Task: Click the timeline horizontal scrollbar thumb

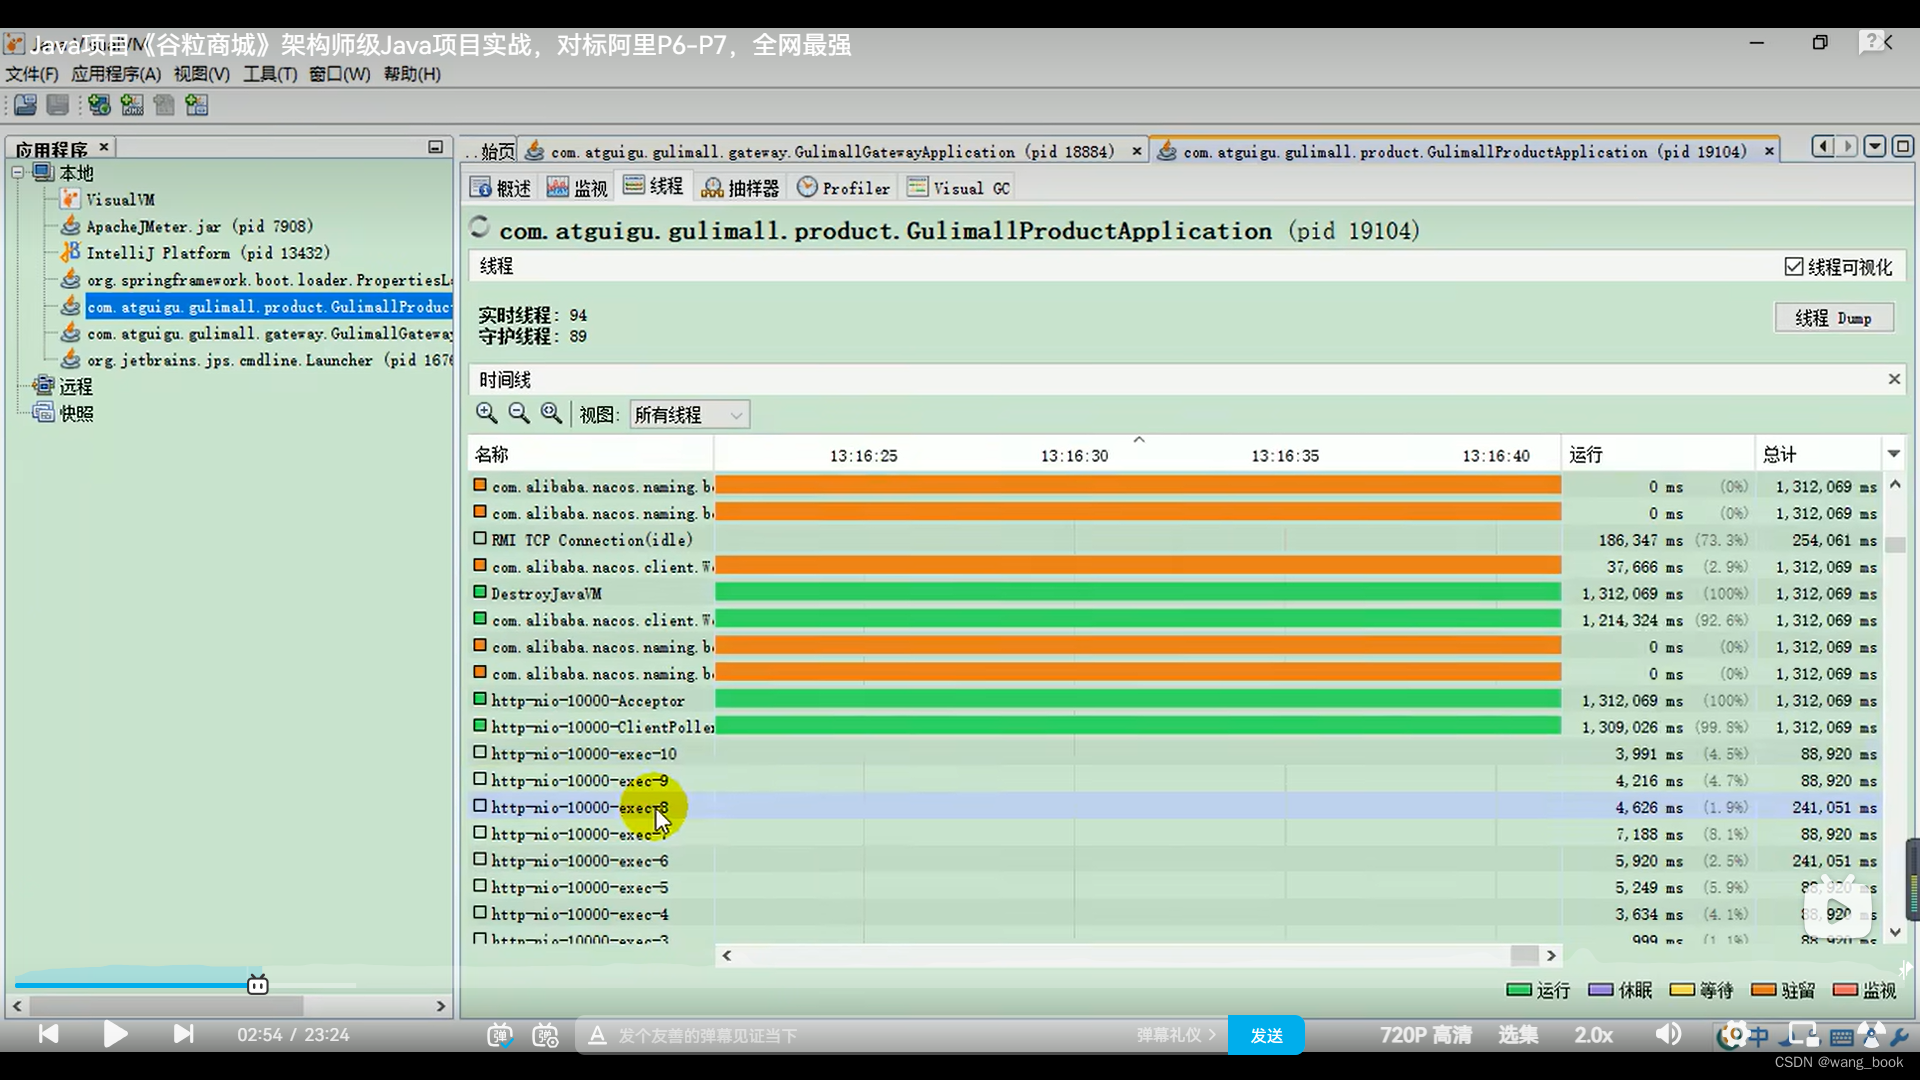Action: click(x=1524, y=955)
